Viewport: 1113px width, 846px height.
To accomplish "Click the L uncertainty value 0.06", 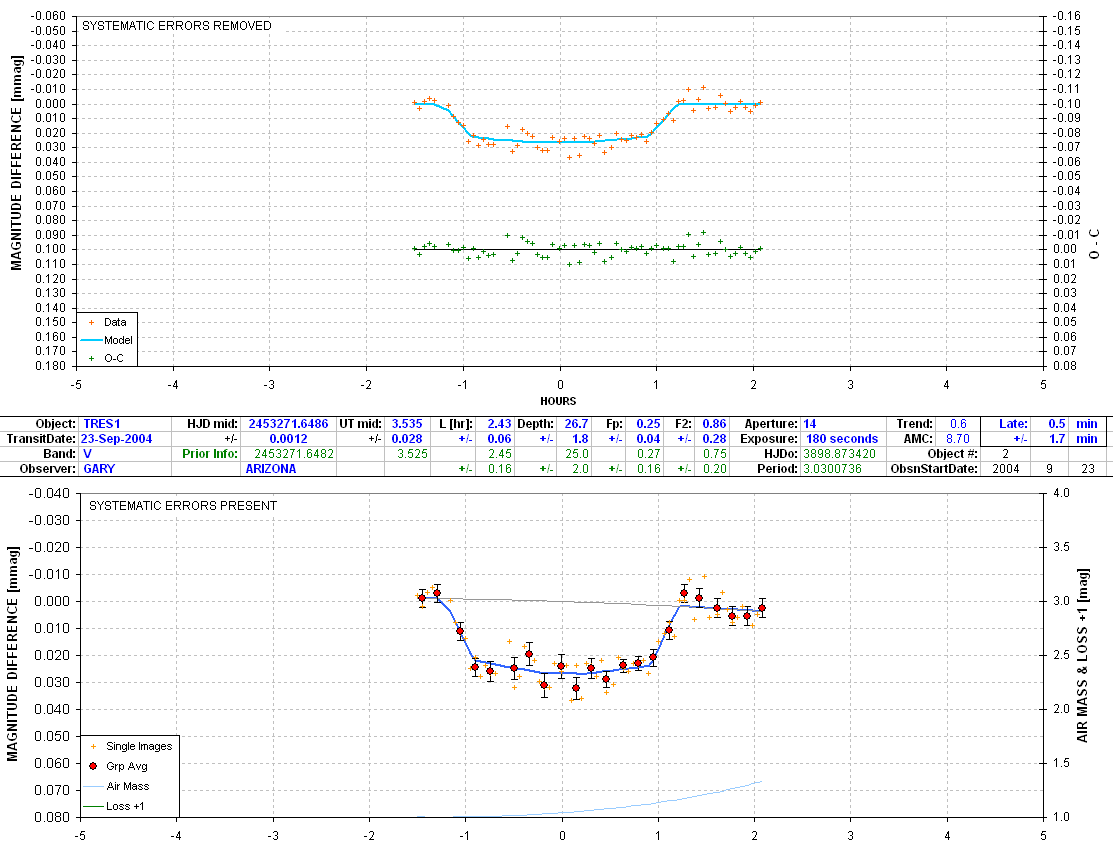I will click(499, 439).
